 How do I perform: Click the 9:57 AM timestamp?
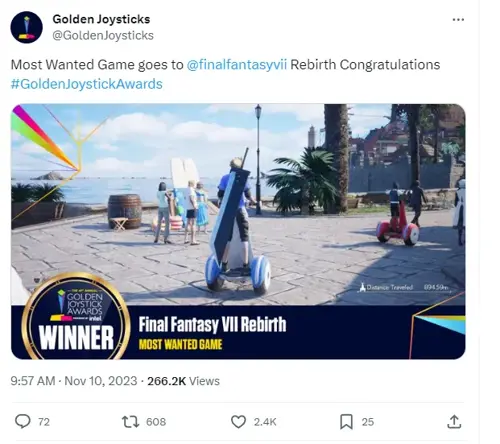click(33, 381)
